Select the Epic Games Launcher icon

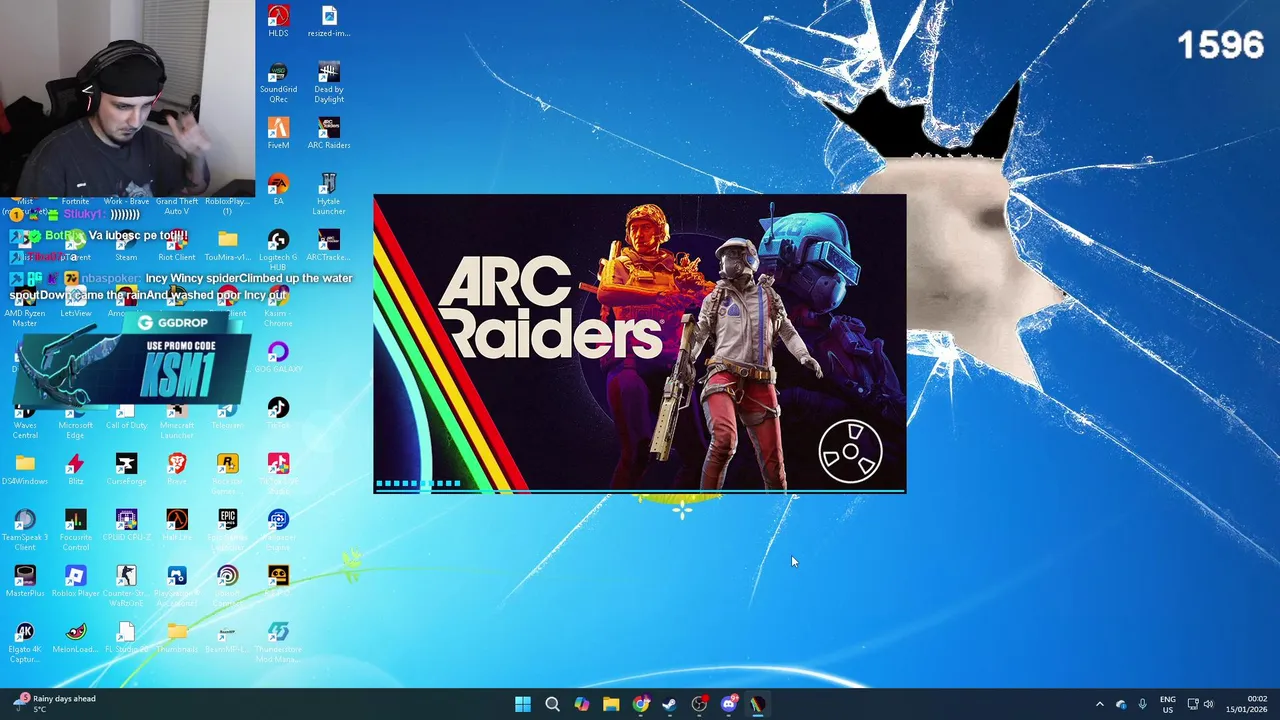pos(228,530)
